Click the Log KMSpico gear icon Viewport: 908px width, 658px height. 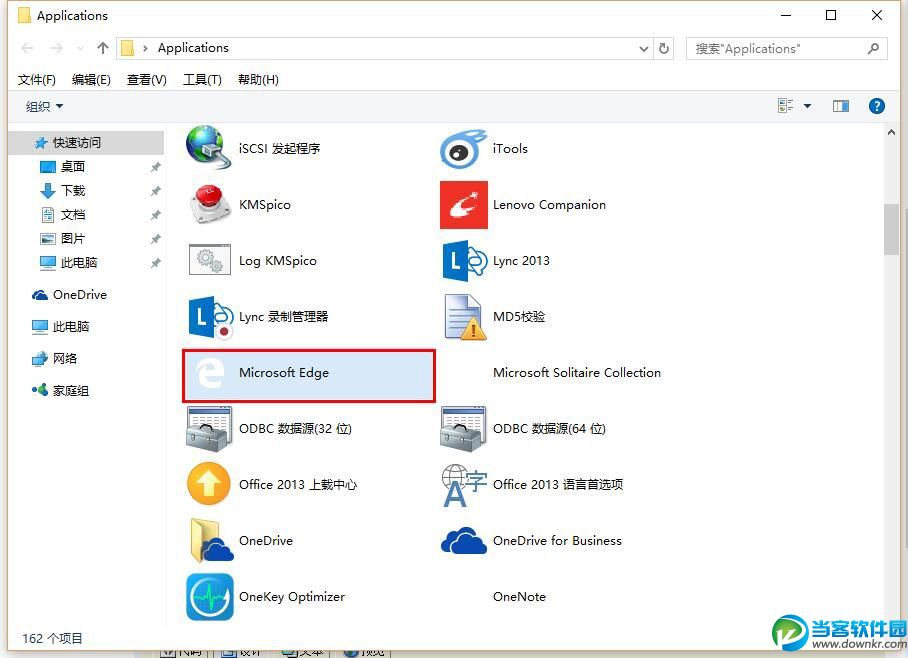pos(210,260)
